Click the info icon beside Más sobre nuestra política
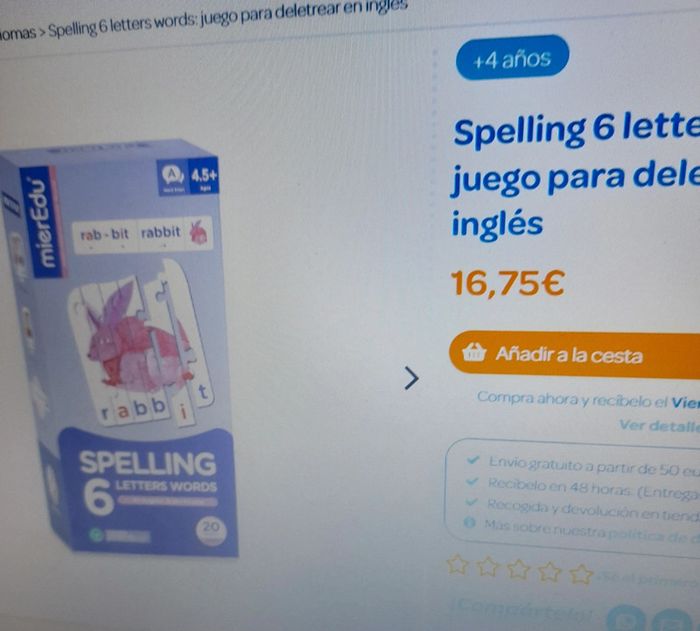The height and width of the screenshot is (631, 700). pyautogui.click(x=469, y=522)
